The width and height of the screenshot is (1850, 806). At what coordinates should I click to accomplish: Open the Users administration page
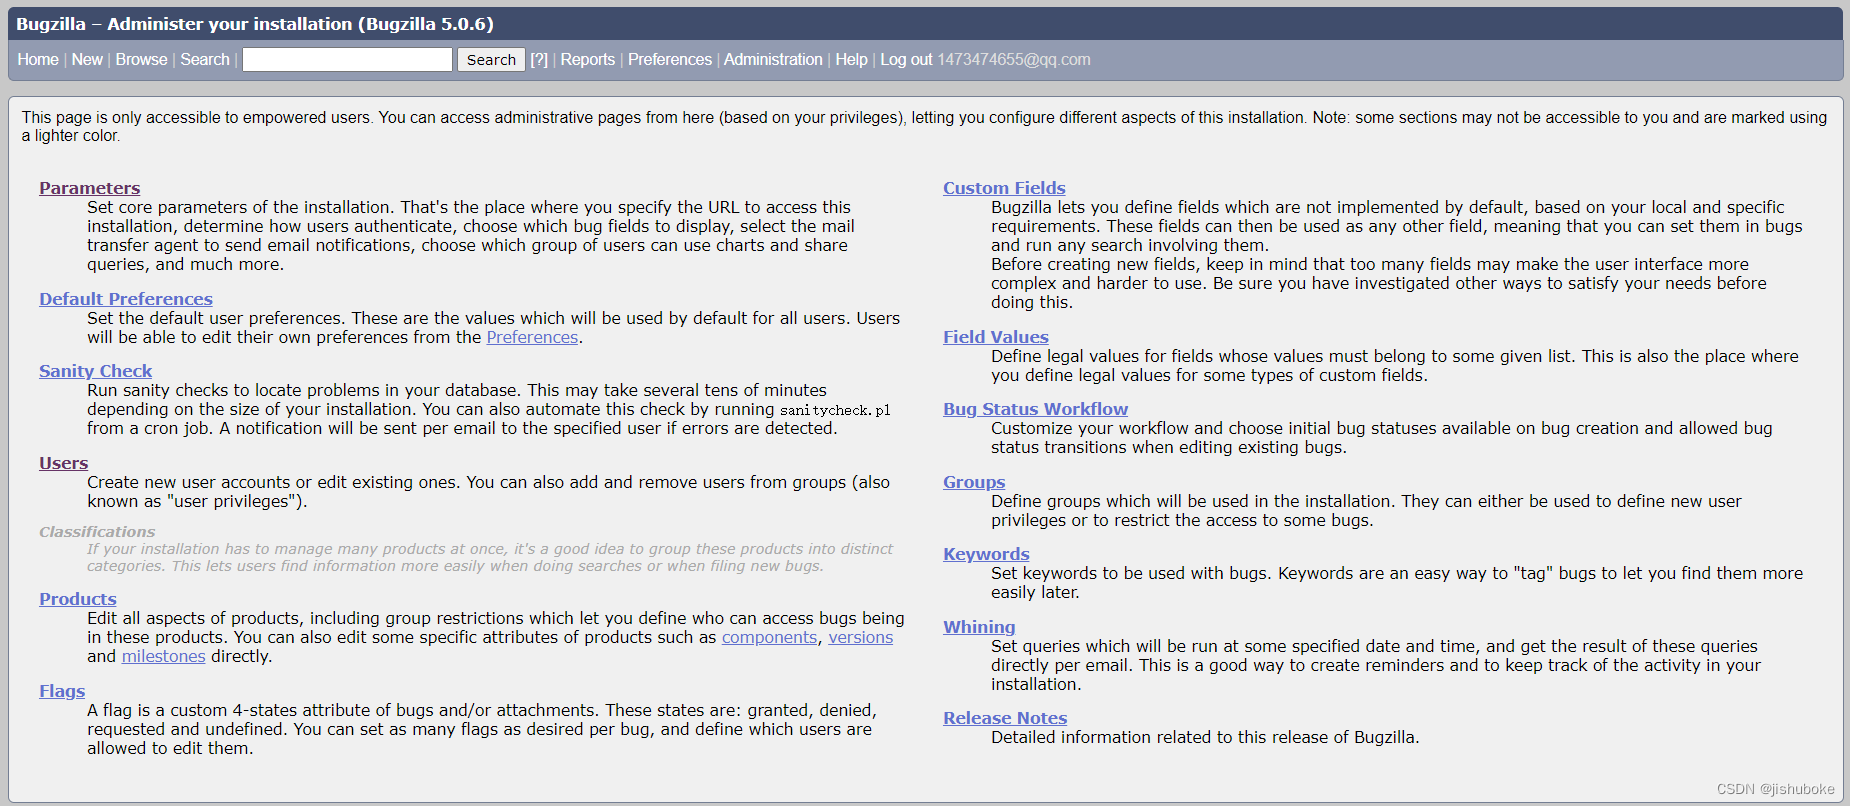[x=64, y=463]
